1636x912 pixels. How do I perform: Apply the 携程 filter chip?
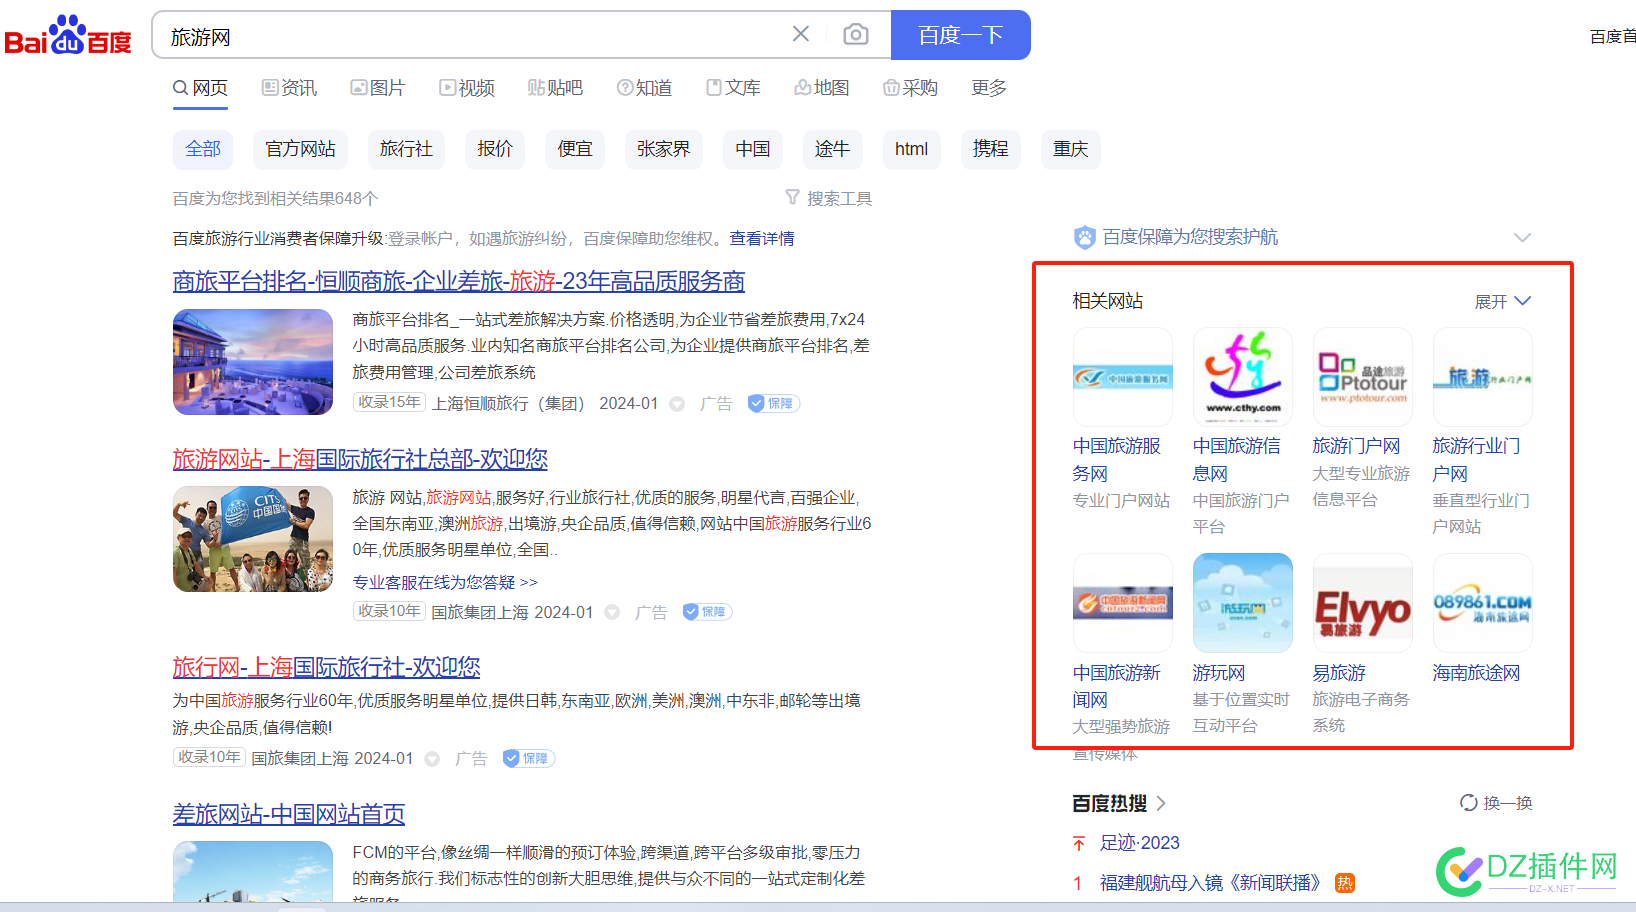(x=991, y=149)
